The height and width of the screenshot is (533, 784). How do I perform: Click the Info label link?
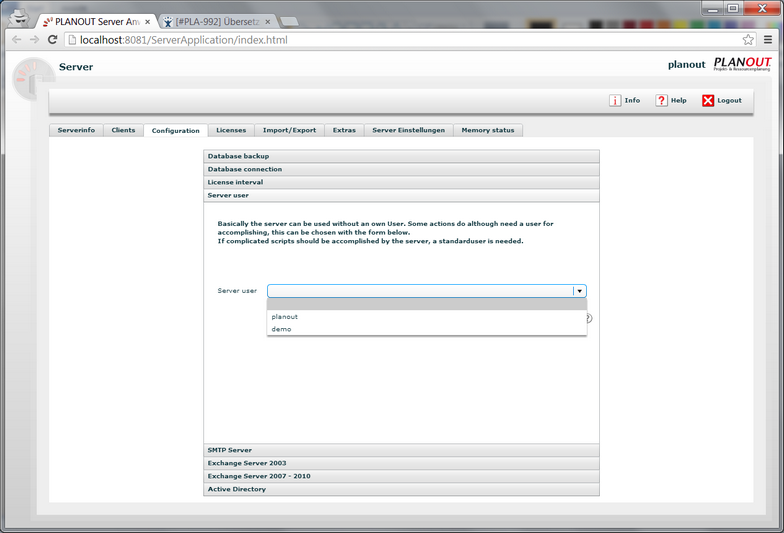tap(632, 100)
